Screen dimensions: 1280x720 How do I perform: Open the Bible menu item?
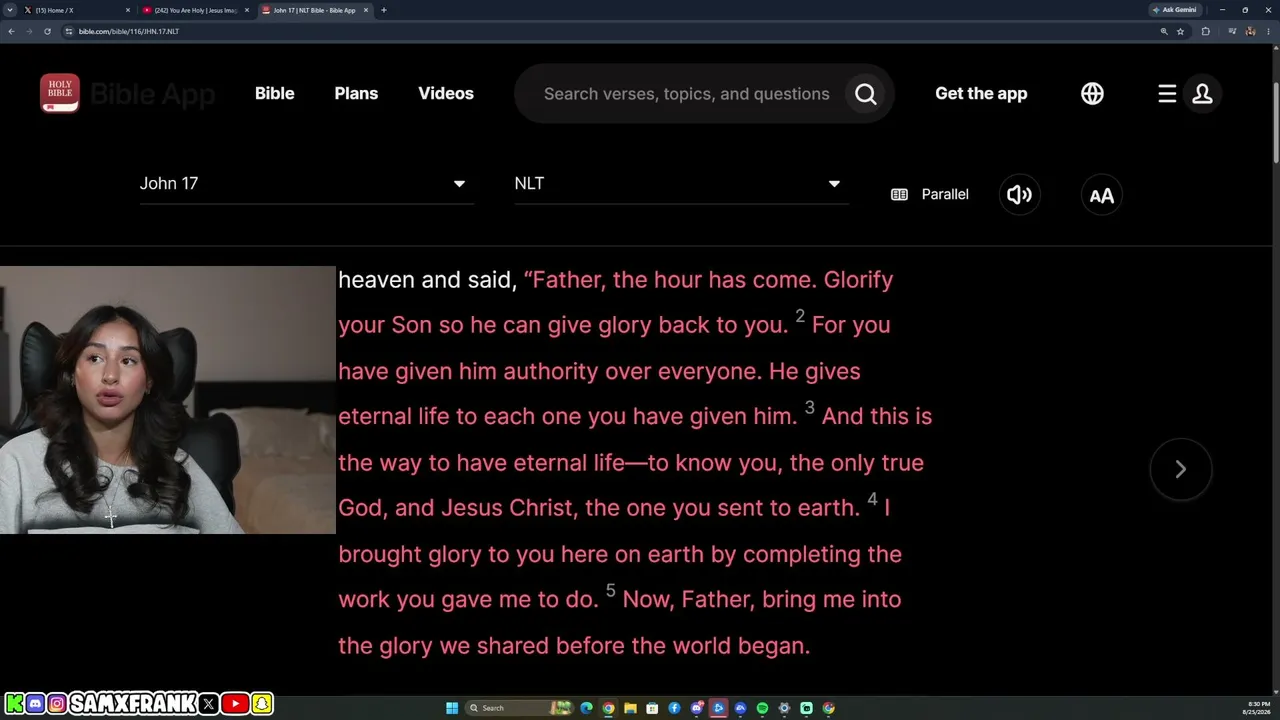[275, 94]
